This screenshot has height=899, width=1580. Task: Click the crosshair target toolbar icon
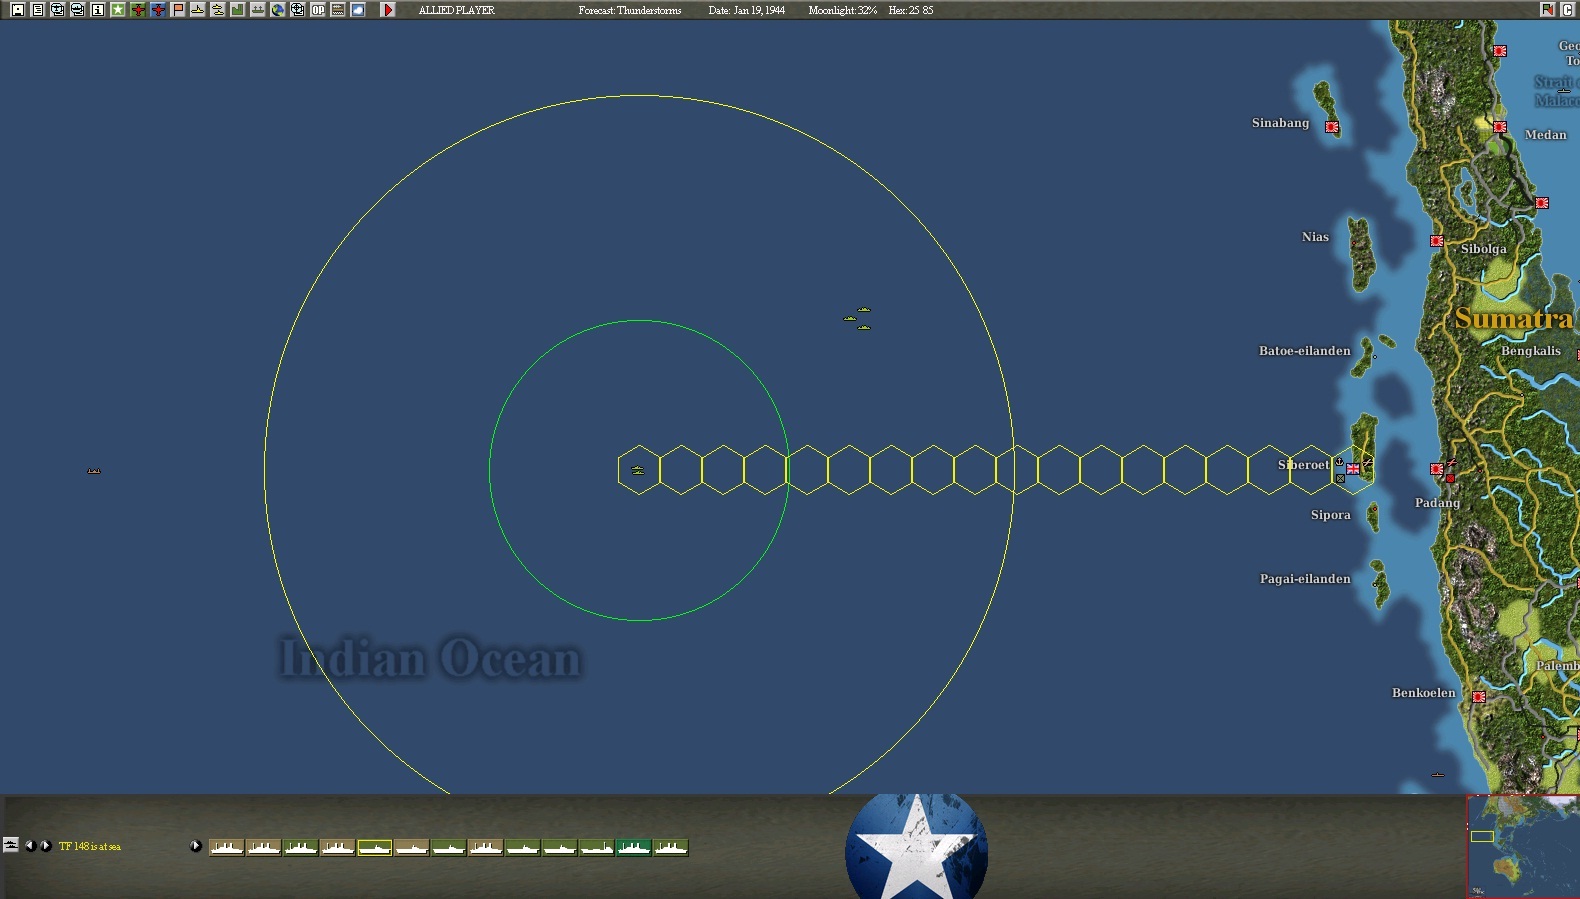[x=298, y=10]
